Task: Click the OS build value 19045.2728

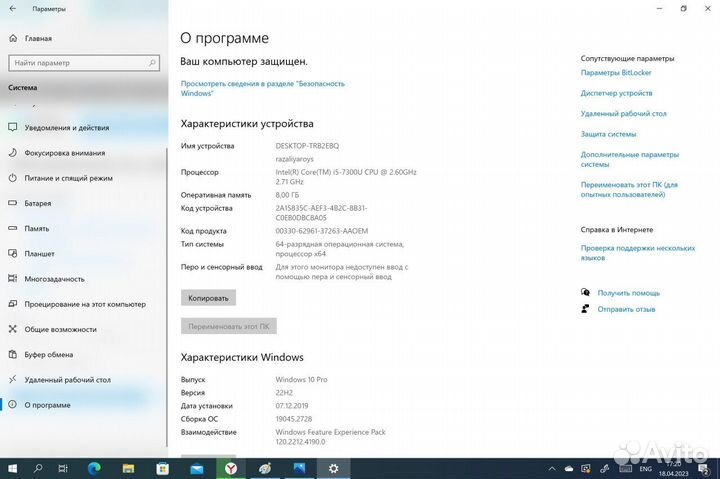Action: (x=293, y=419)
